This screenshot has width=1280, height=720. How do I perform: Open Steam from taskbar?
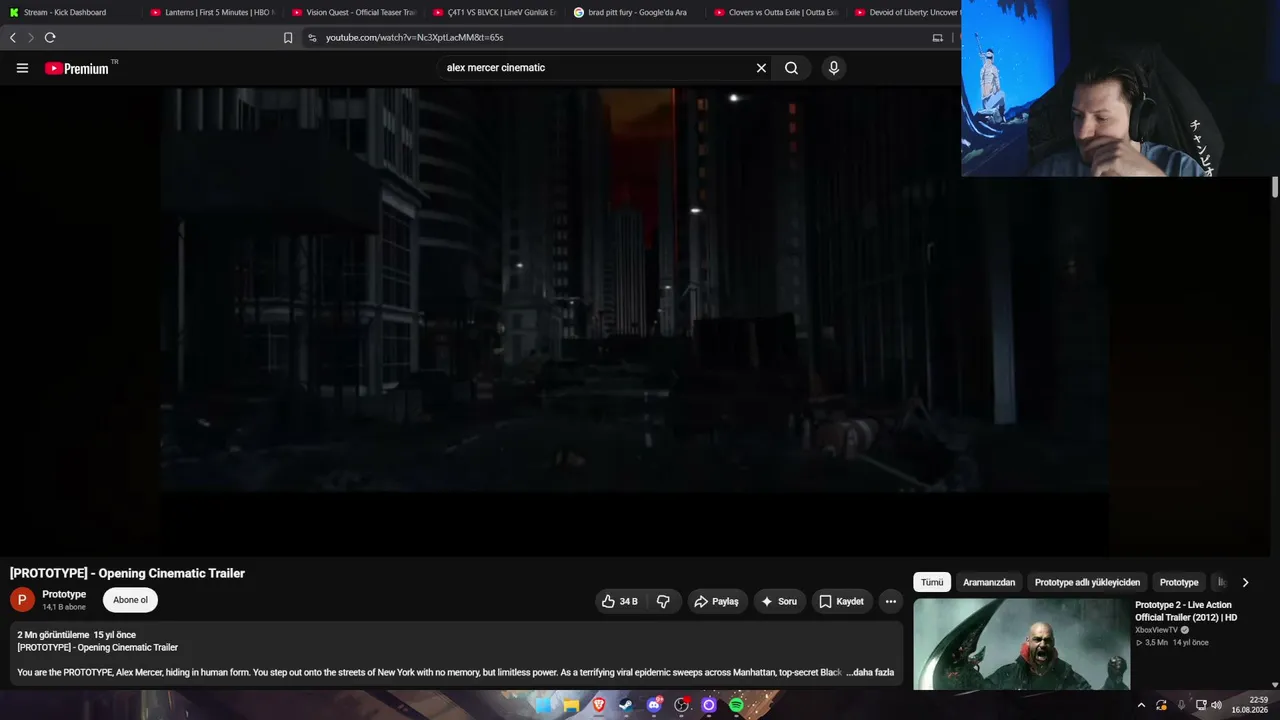click(x=626, y=705)
